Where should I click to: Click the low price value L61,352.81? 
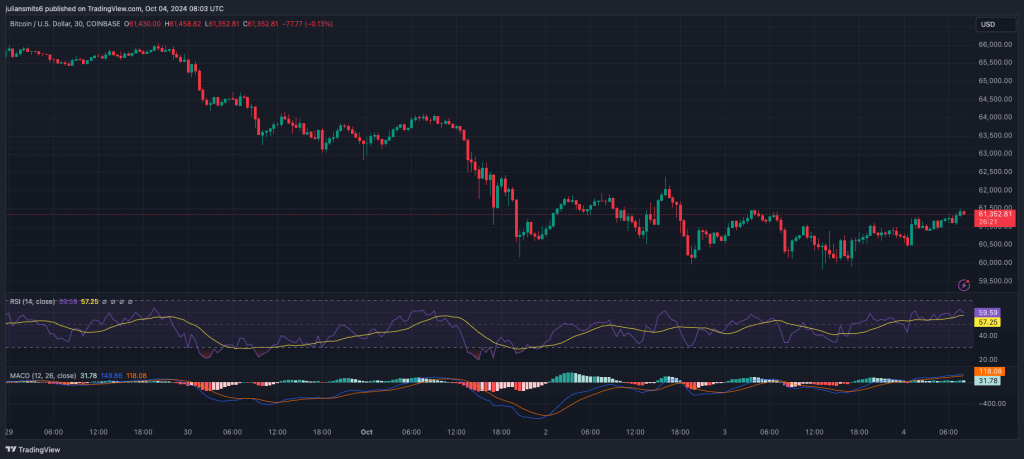[x=222, y=24]
